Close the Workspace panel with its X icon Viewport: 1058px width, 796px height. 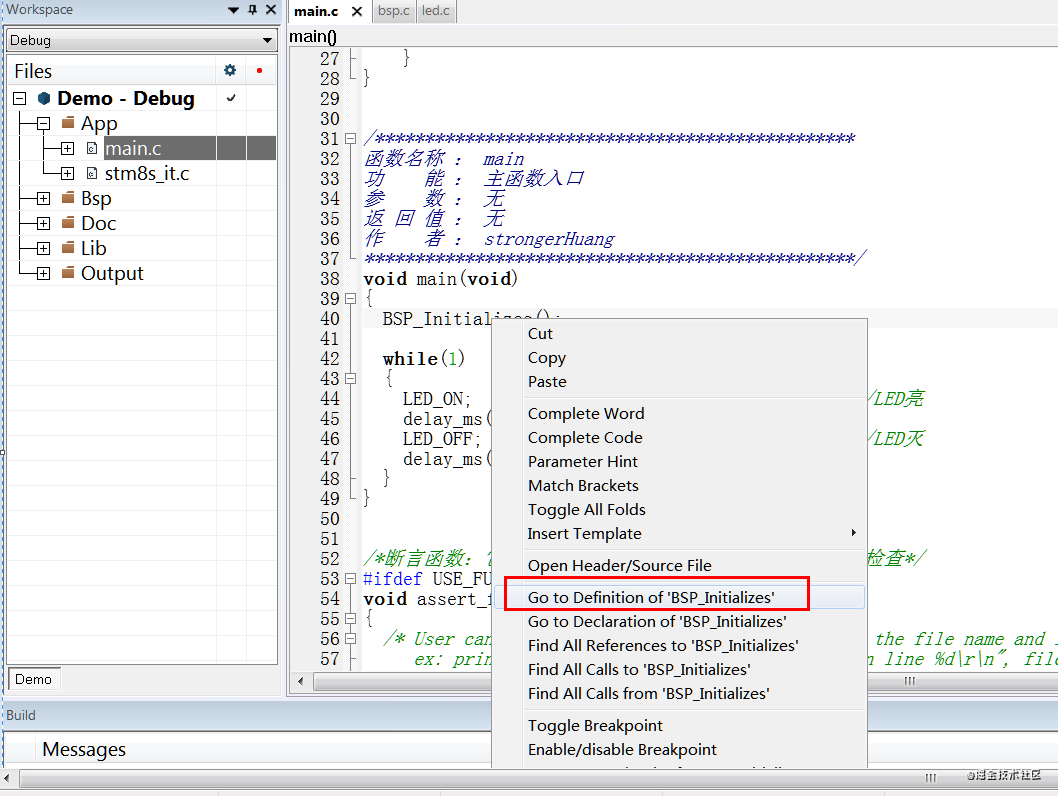(270, 10)
